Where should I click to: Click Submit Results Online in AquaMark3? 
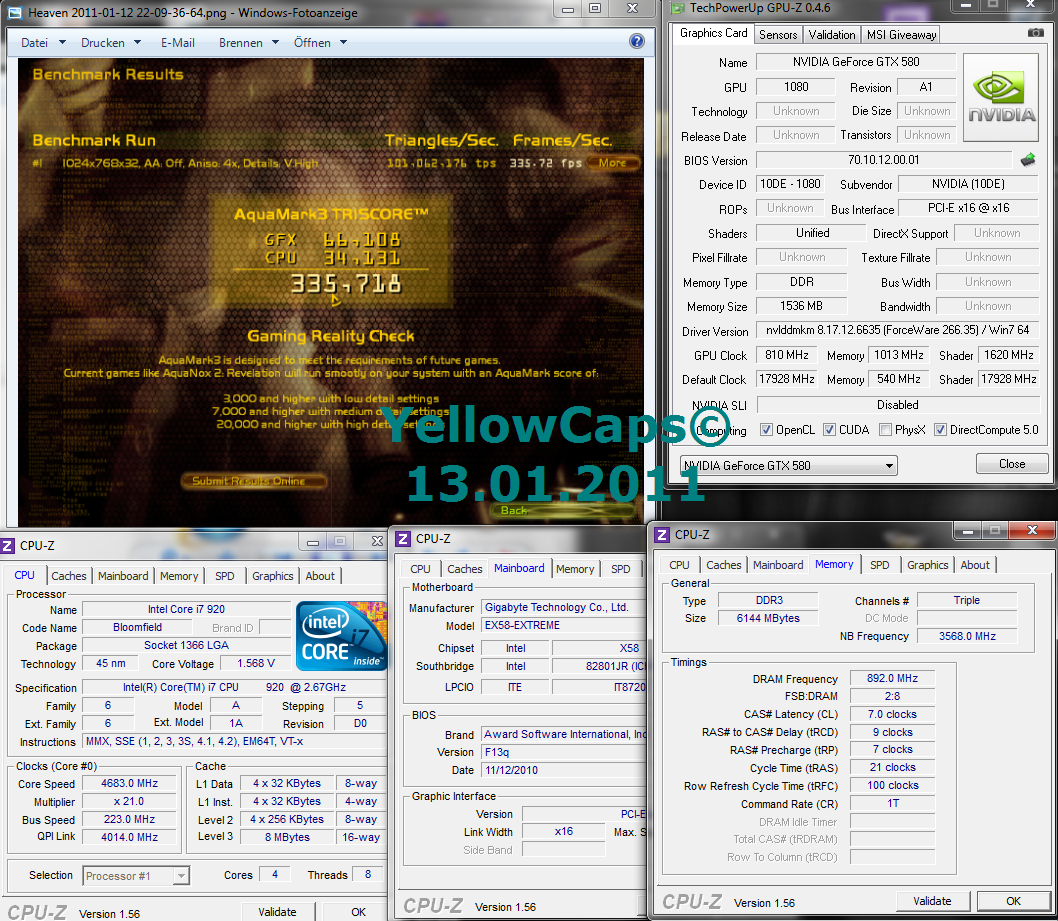click(x=253, y=481)
